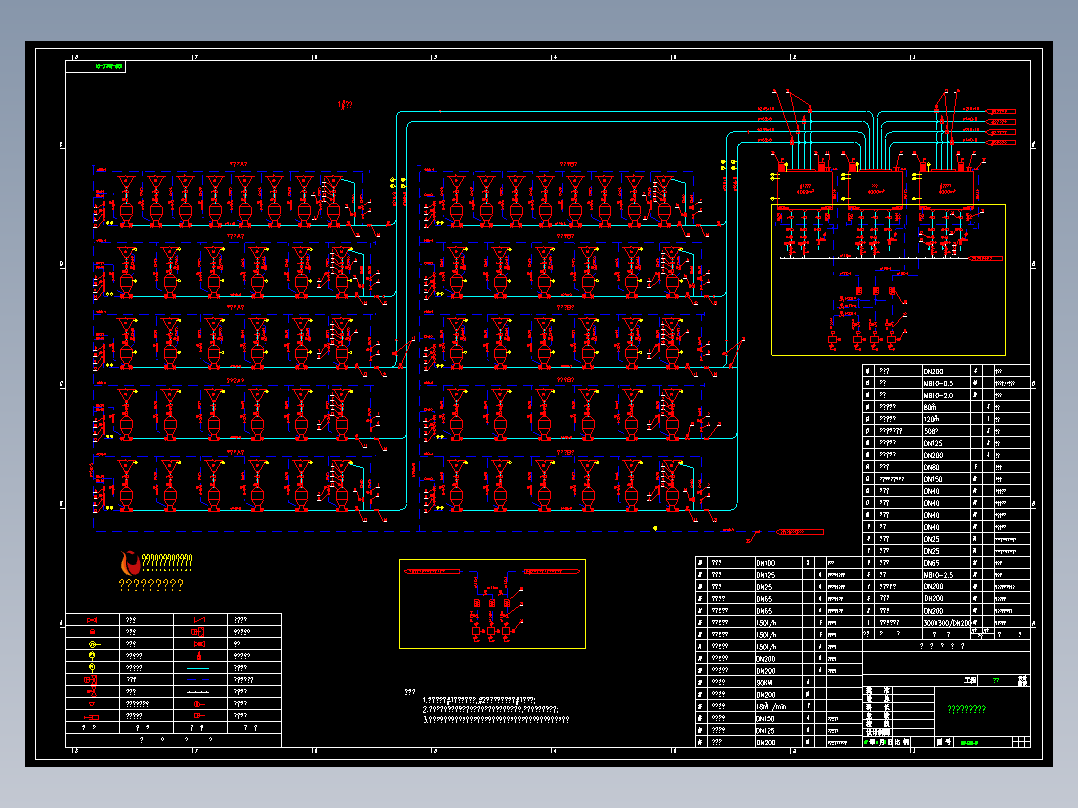Image resolution: width=1078 pixels, height=808 pixels.
Task: Click the cyan solid line legend sample
Action: pos(198,668)
